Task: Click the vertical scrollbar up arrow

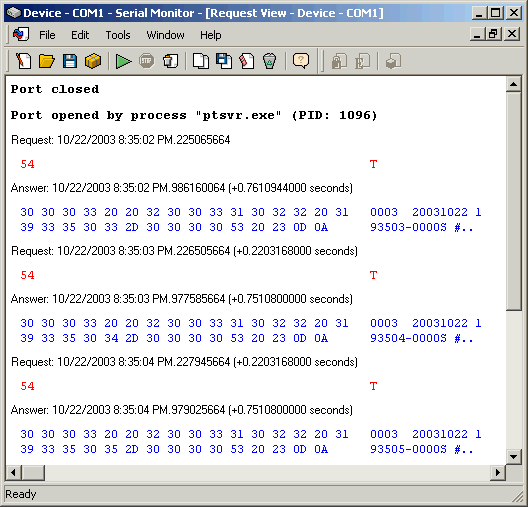Action: (514, 84)
